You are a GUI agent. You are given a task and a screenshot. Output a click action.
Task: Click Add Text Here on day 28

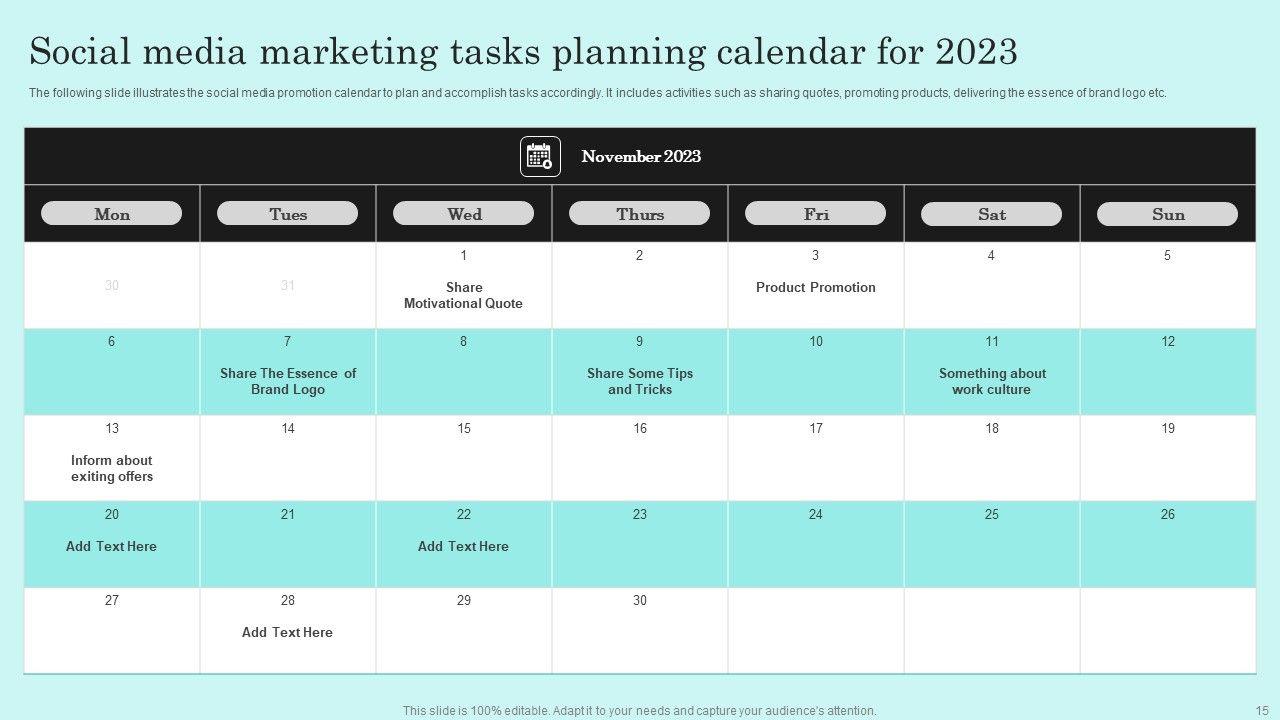click(287, 632)
